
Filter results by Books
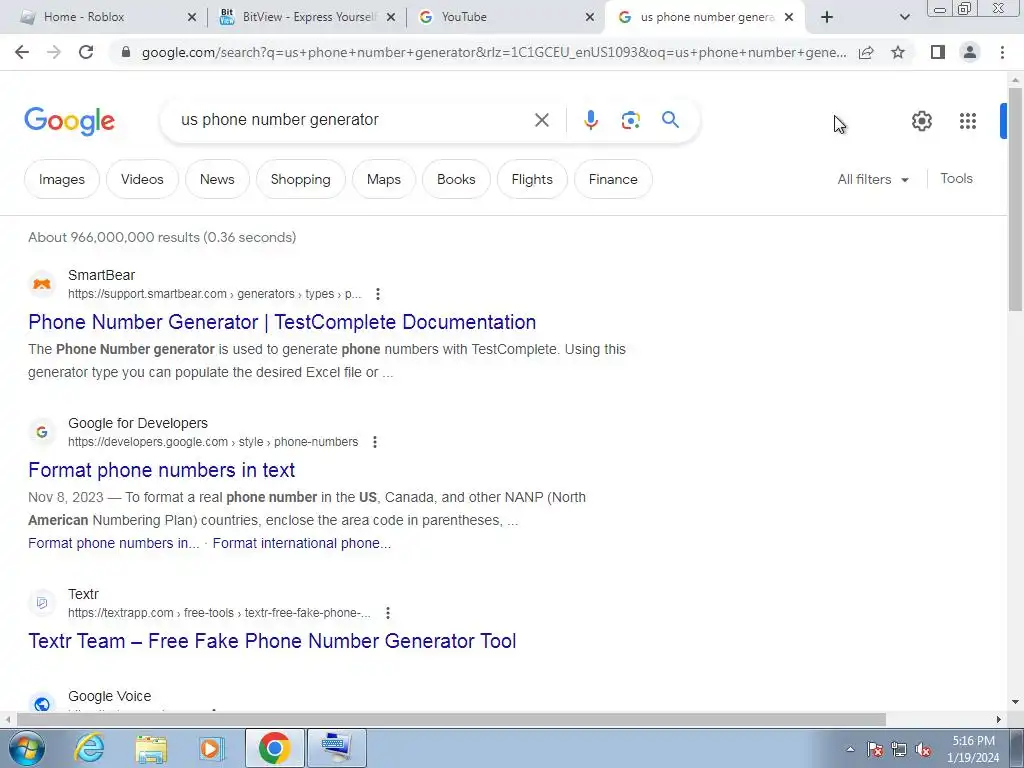tap(456, 179)
